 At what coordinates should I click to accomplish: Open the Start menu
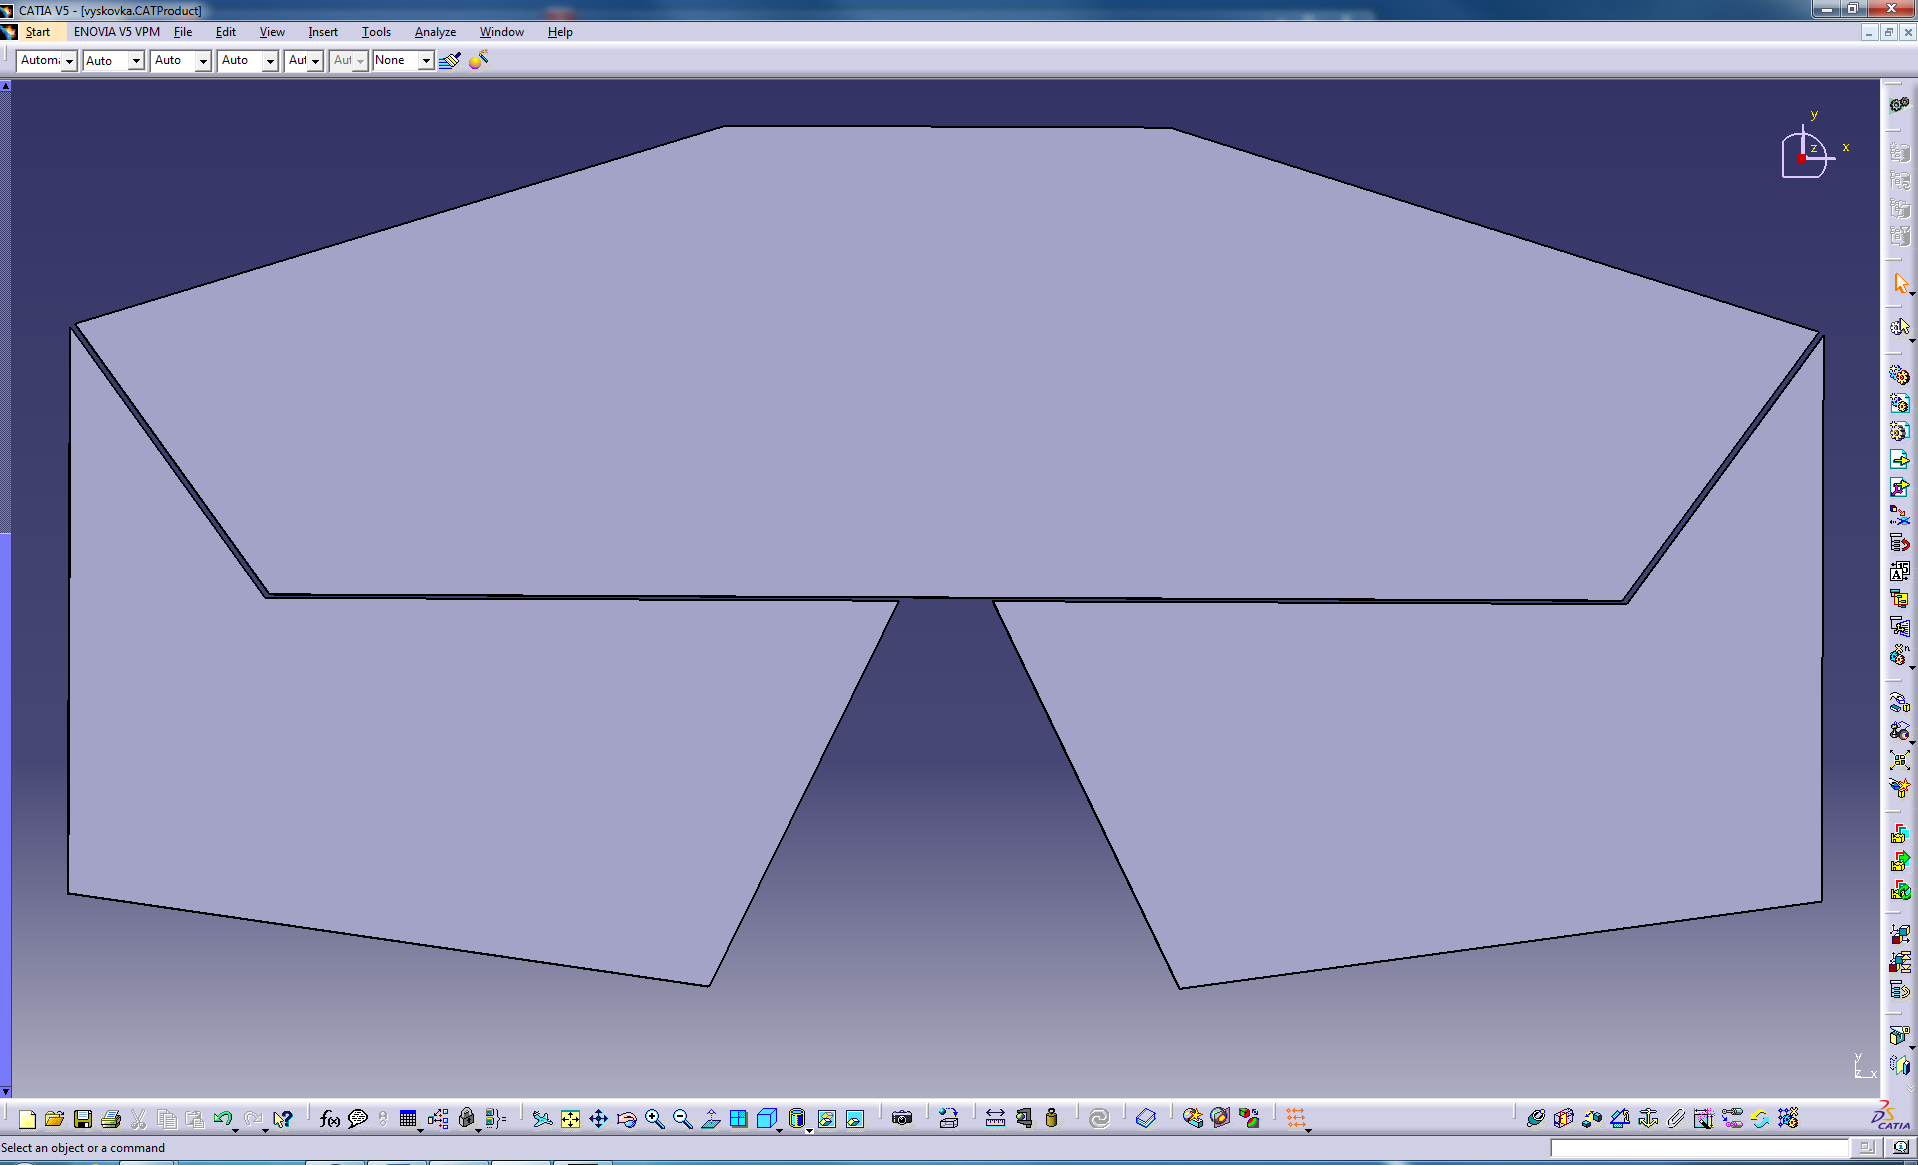pos(38,32)
